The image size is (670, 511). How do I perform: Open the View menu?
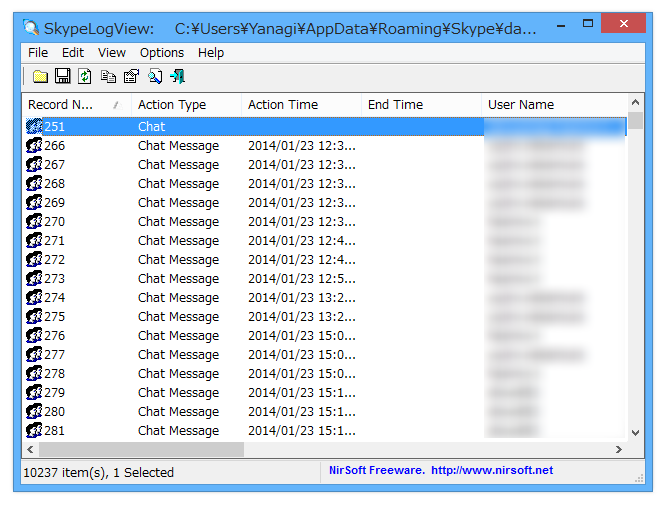point(112,53)
